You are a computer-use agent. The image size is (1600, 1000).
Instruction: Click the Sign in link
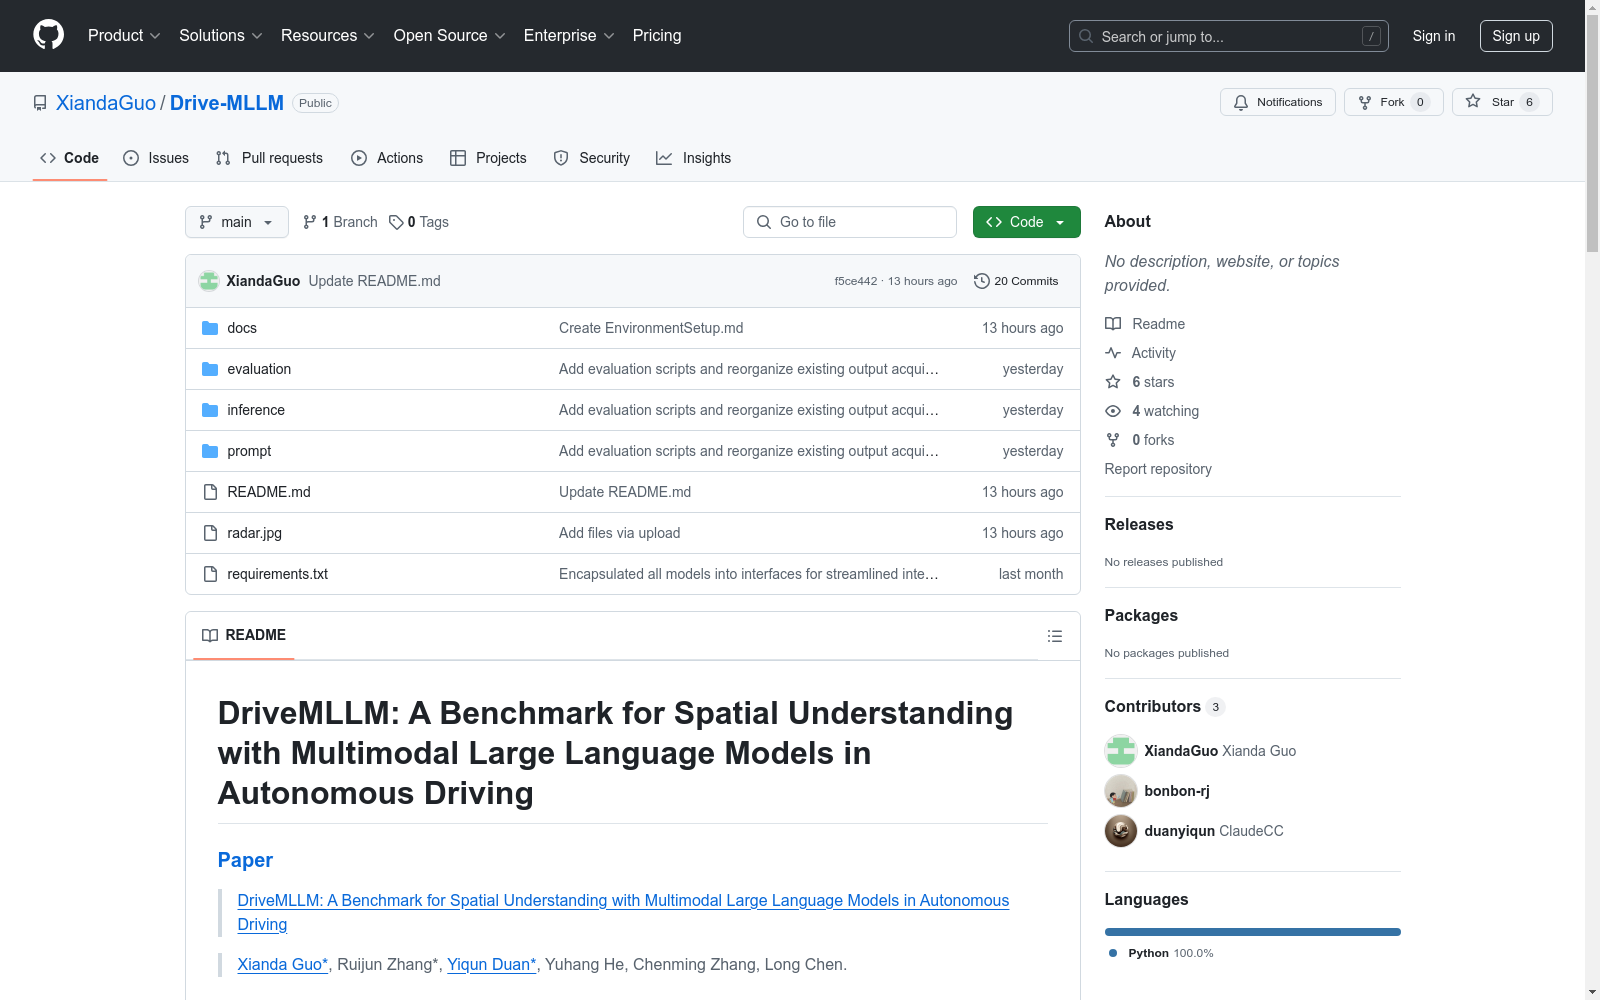[1434, 36]
